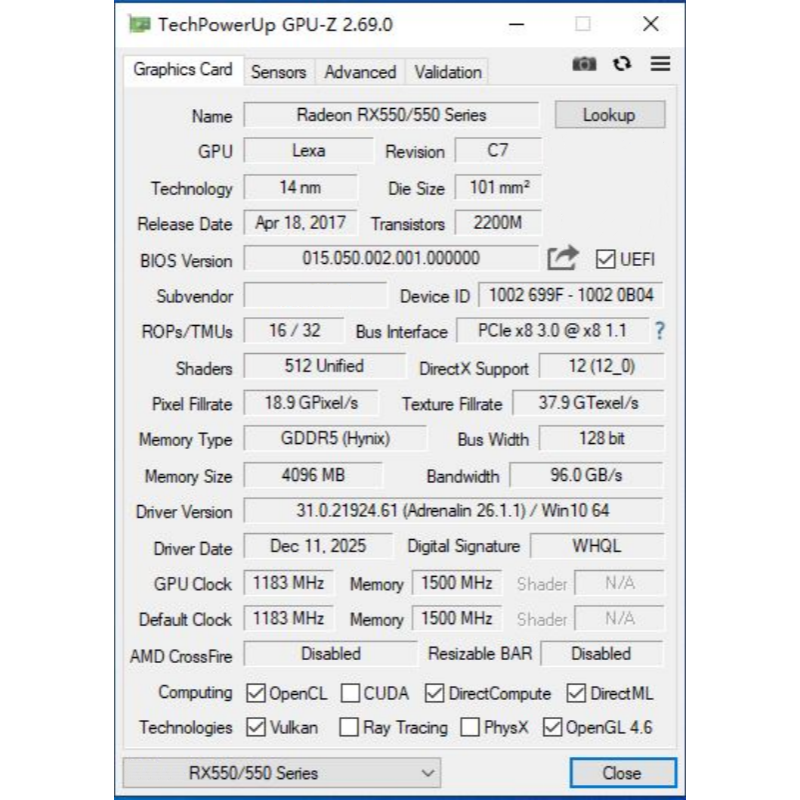800x800 pixels.
Task: Switch to the Sensors tab
Action: (x=279, y=72)
